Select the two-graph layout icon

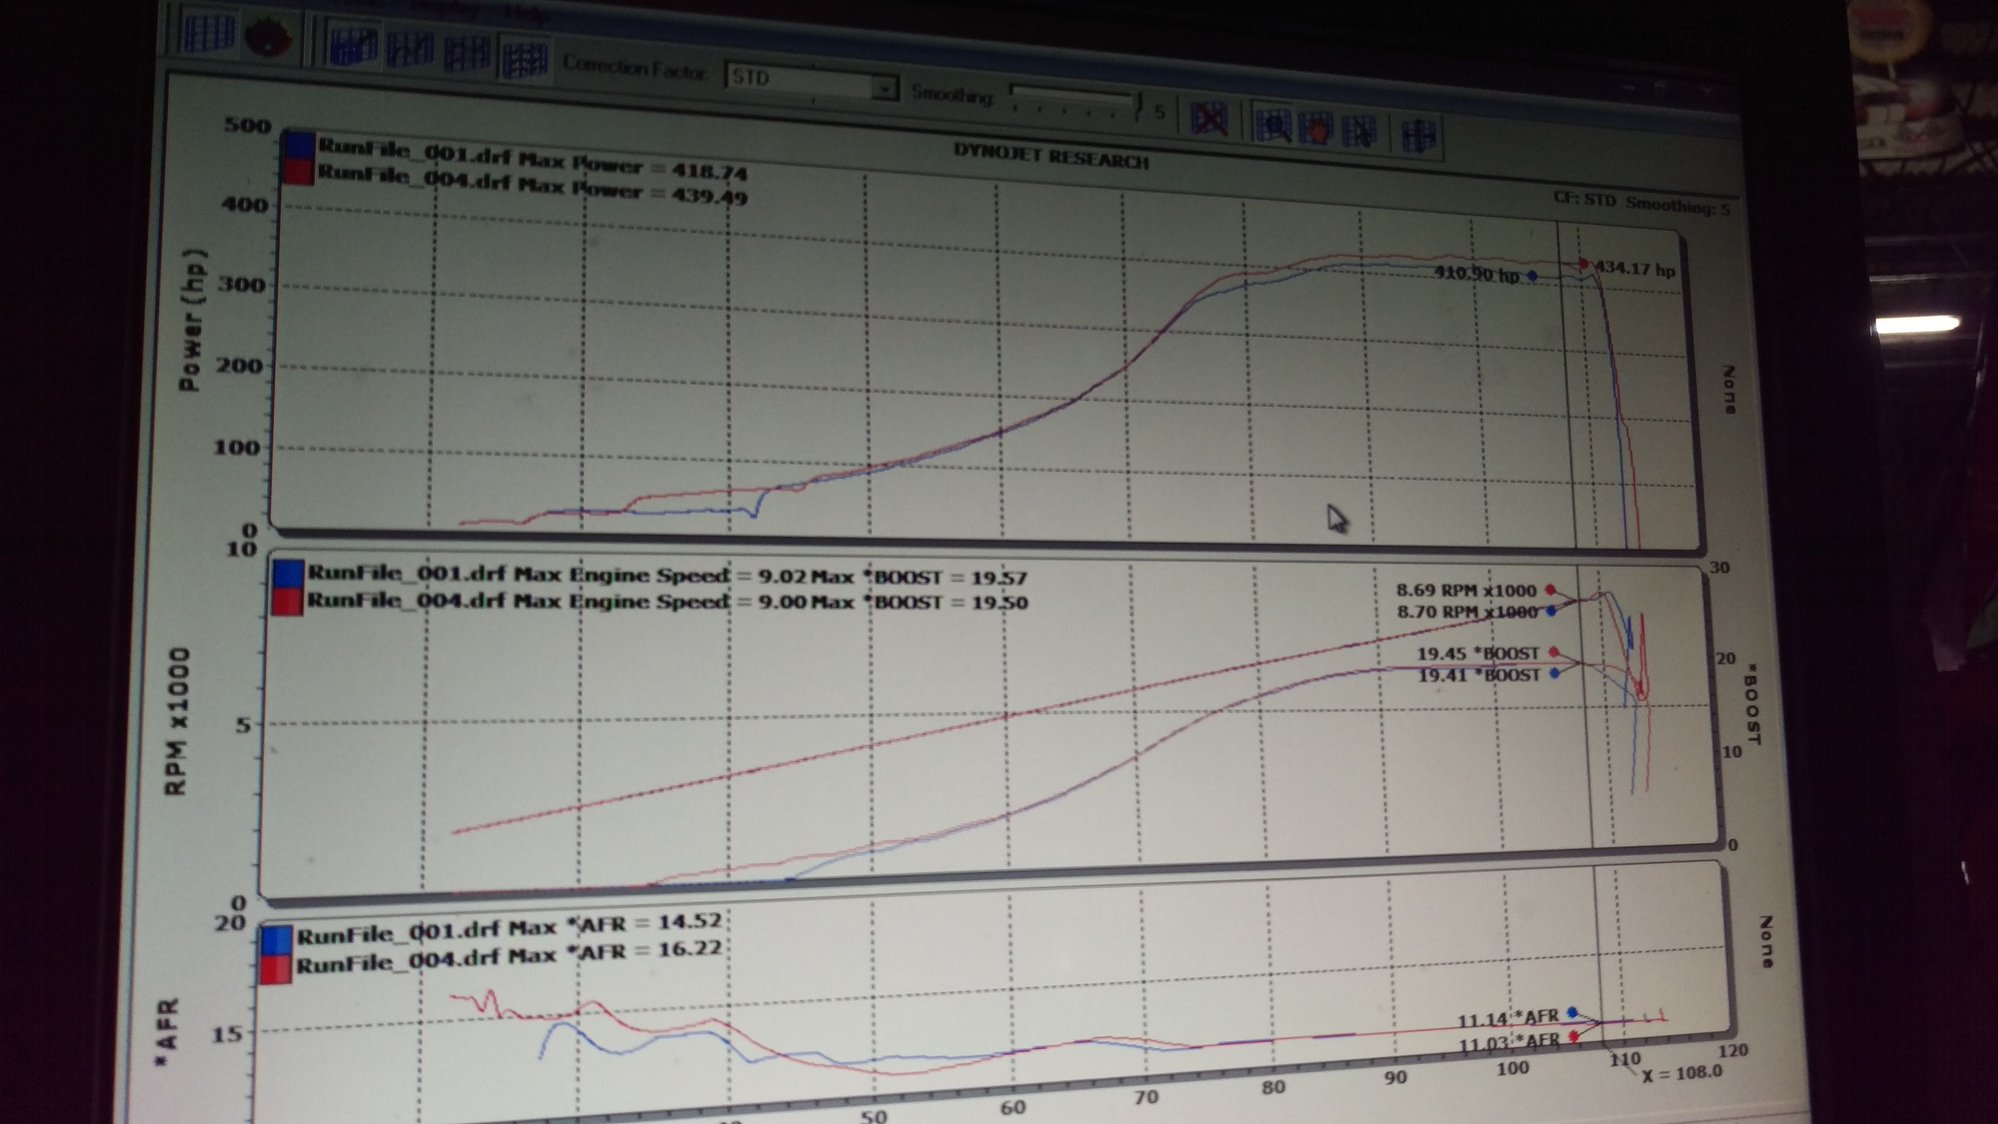tap(410, 49)
